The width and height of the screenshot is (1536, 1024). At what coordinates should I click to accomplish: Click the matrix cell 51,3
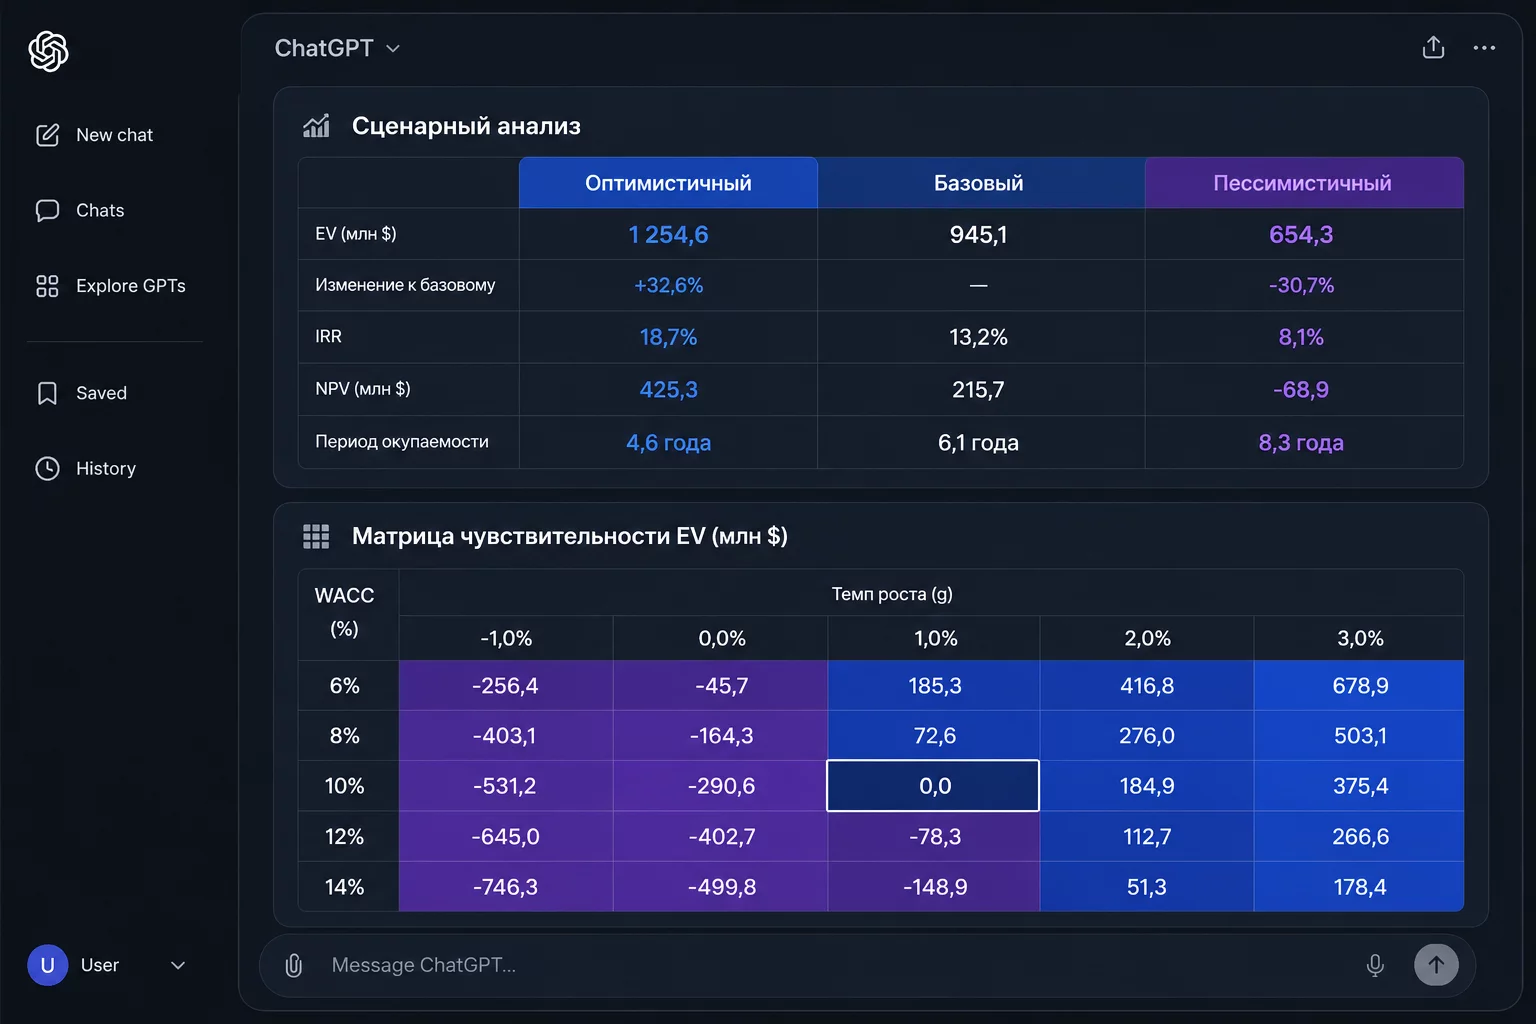[x=1147, y=887]
